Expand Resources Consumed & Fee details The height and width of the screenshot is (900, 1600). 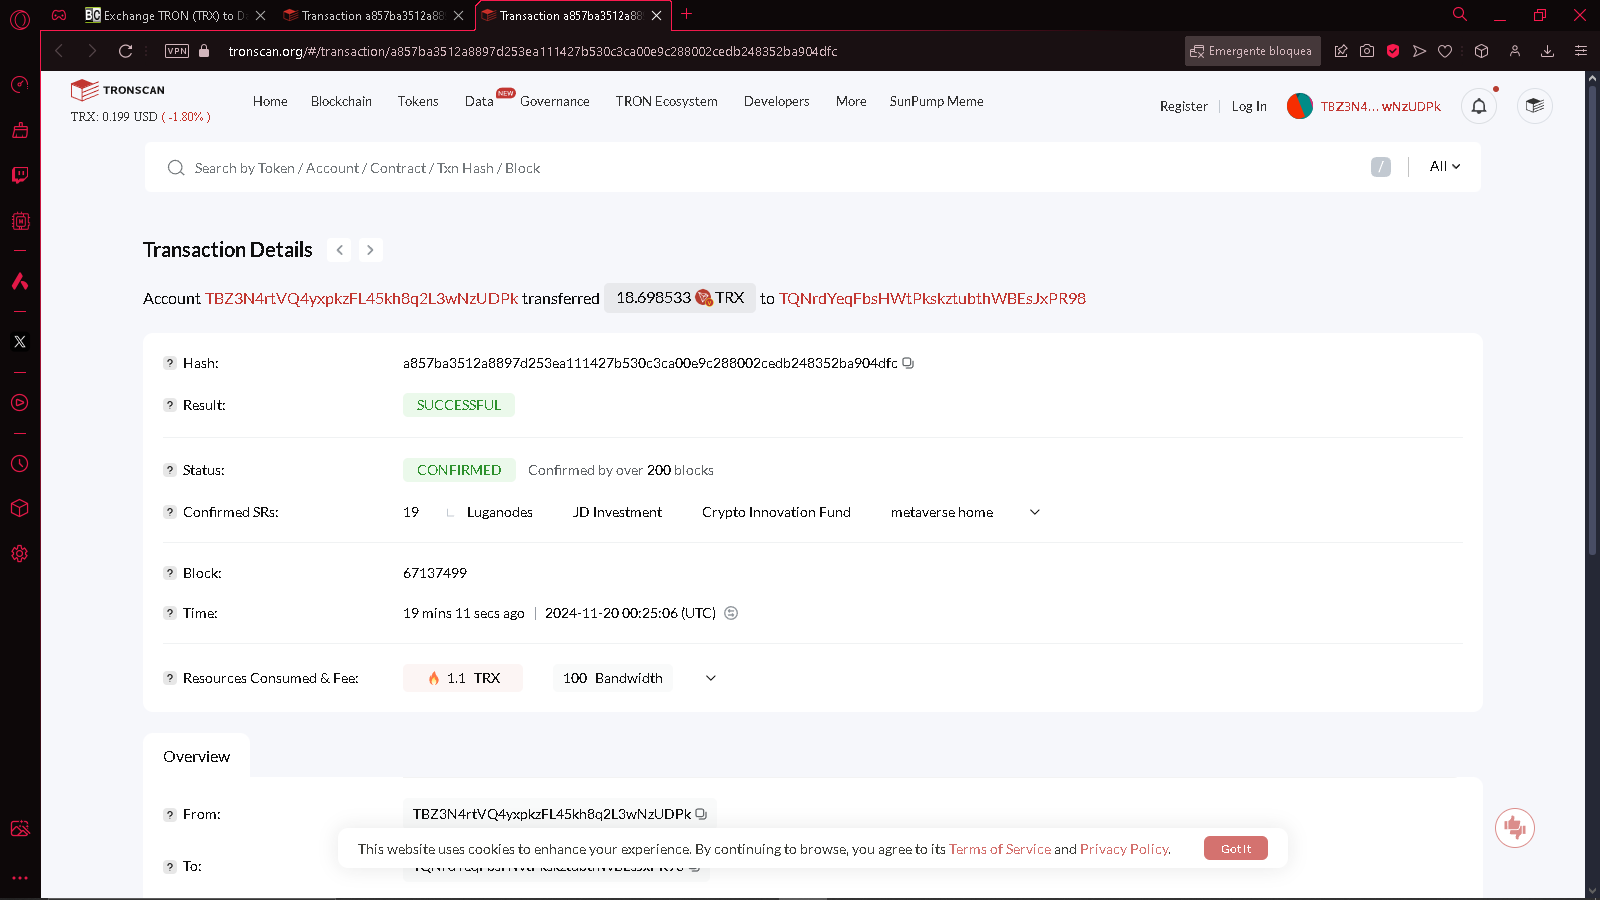(x=711, y=678)
